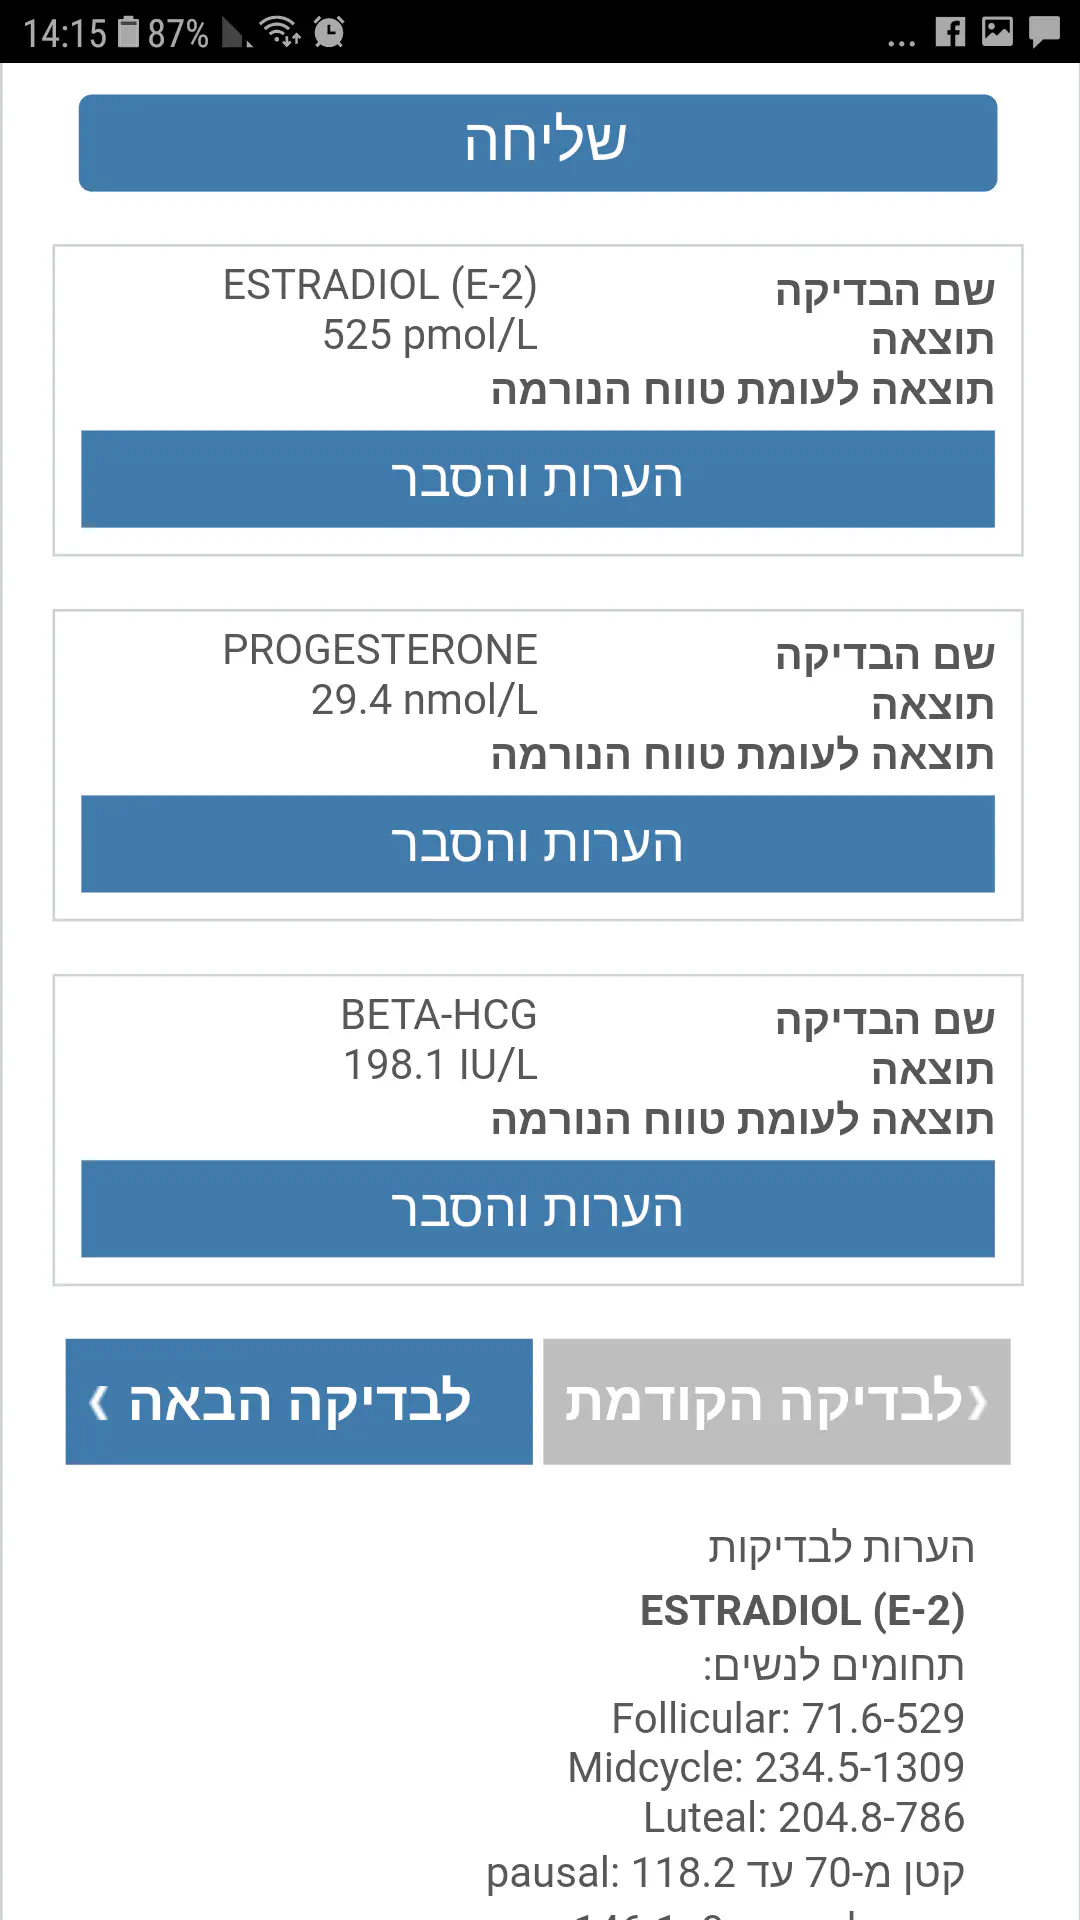
Task: Open הערות והסבר under Progesterone result
Action: point(538,844)
